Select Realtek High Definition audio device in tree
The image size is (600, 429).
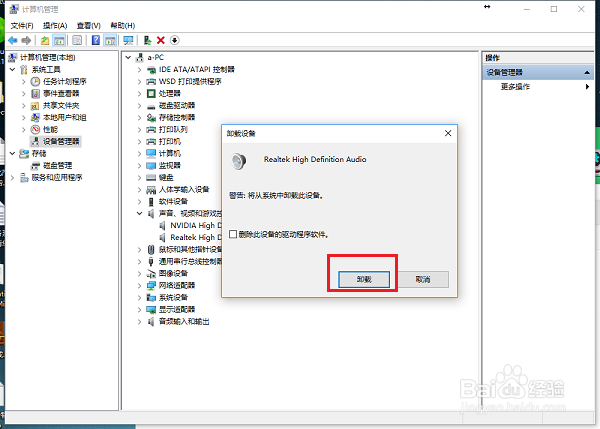tap(196, 238)
